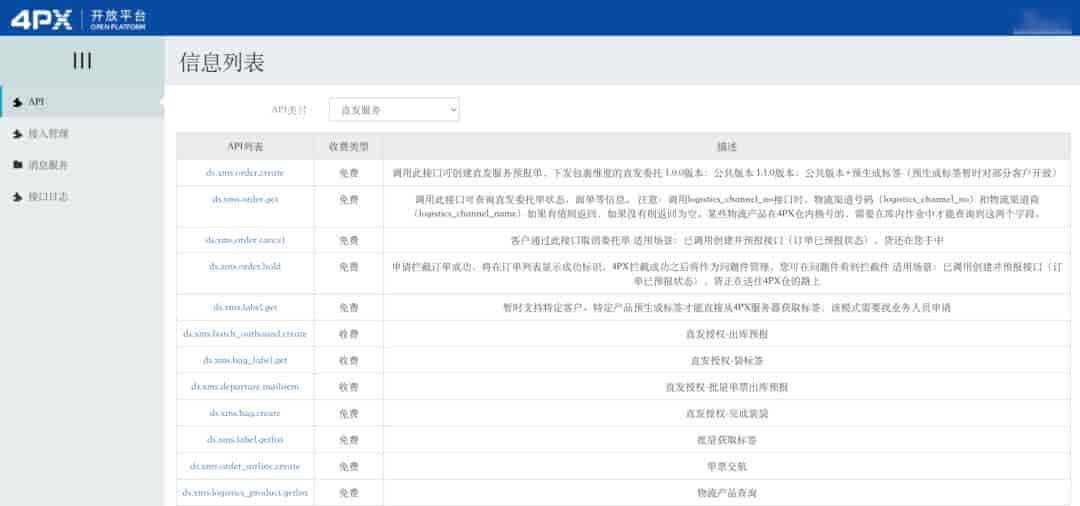Click 免费 cell in the order.create row
This screenshot has width=1080, height=506.
point(349,173)
